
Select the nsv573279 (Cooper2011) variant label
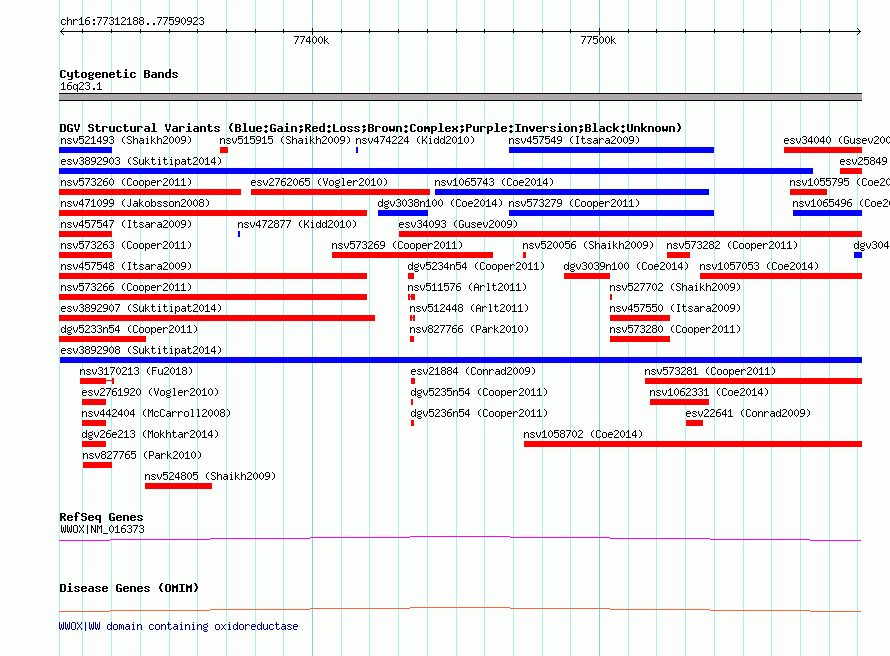click(x=574, y=203)
